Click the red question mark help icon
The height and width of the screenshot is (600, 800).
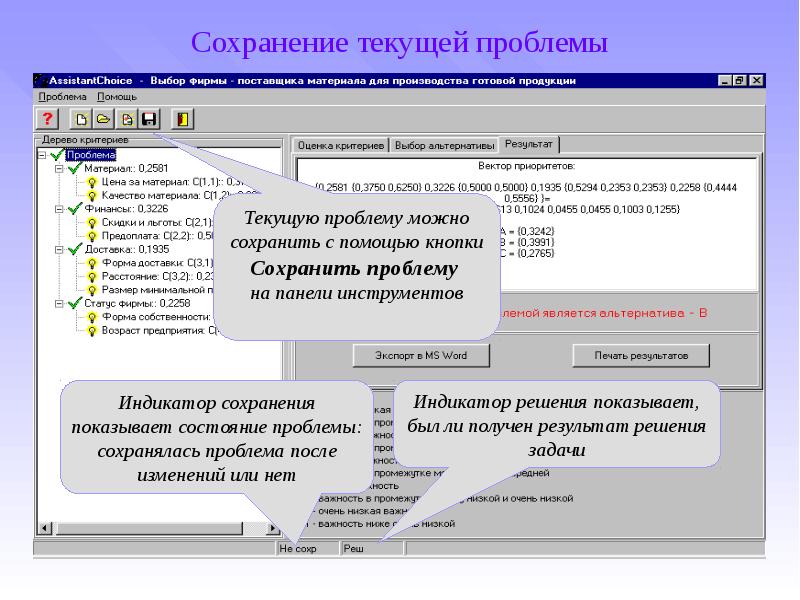[x=47, y=119]
